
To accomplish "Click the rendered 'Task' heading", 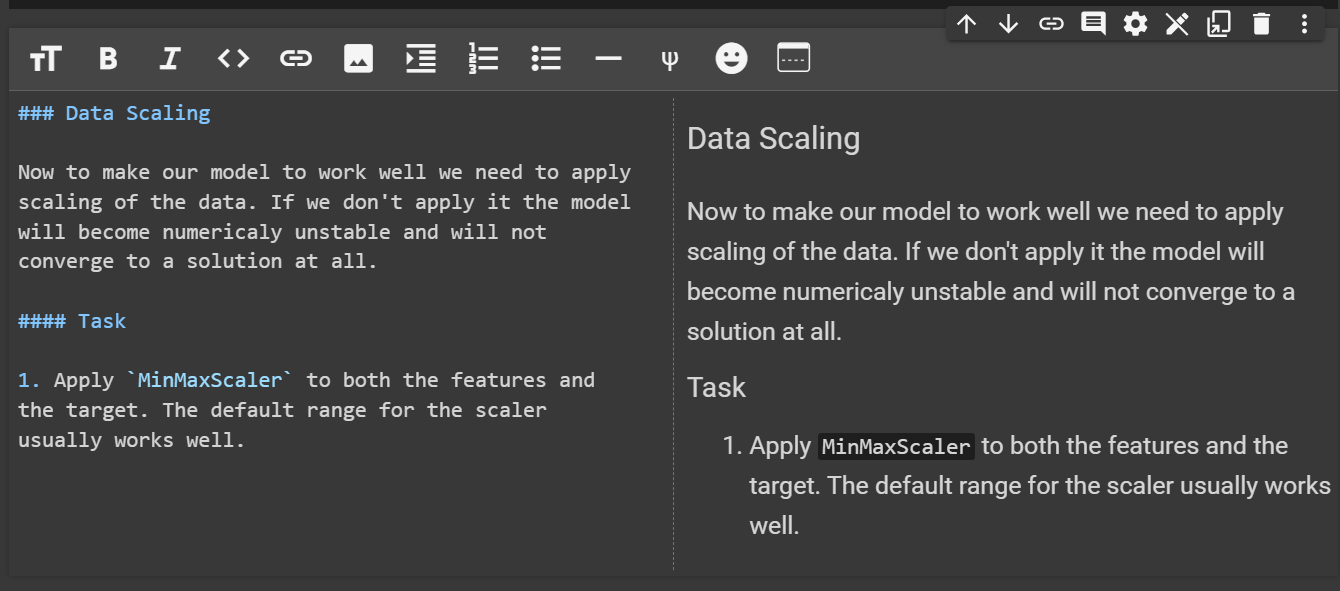I will point(716,387).
